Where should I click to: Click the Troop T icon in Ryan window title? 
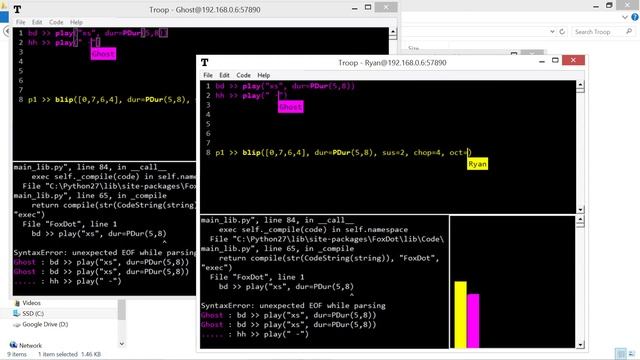pos(205,62)
